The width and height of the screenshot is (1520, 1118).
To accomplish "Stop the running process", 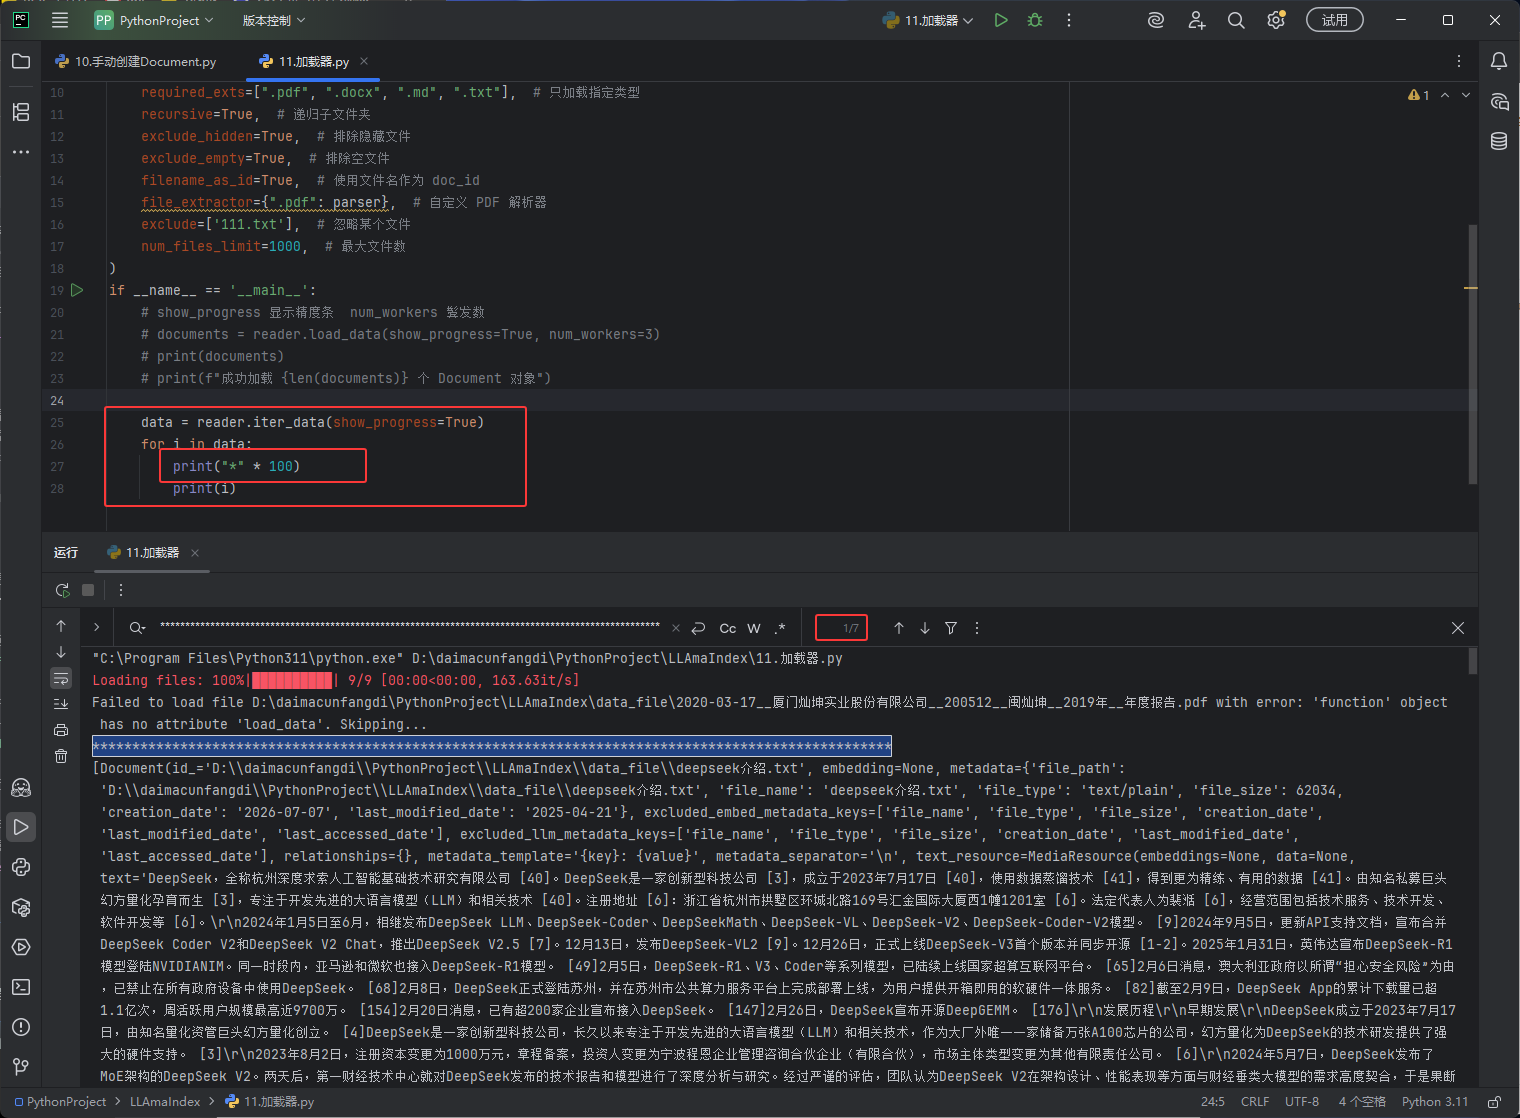I will [88, 590].
